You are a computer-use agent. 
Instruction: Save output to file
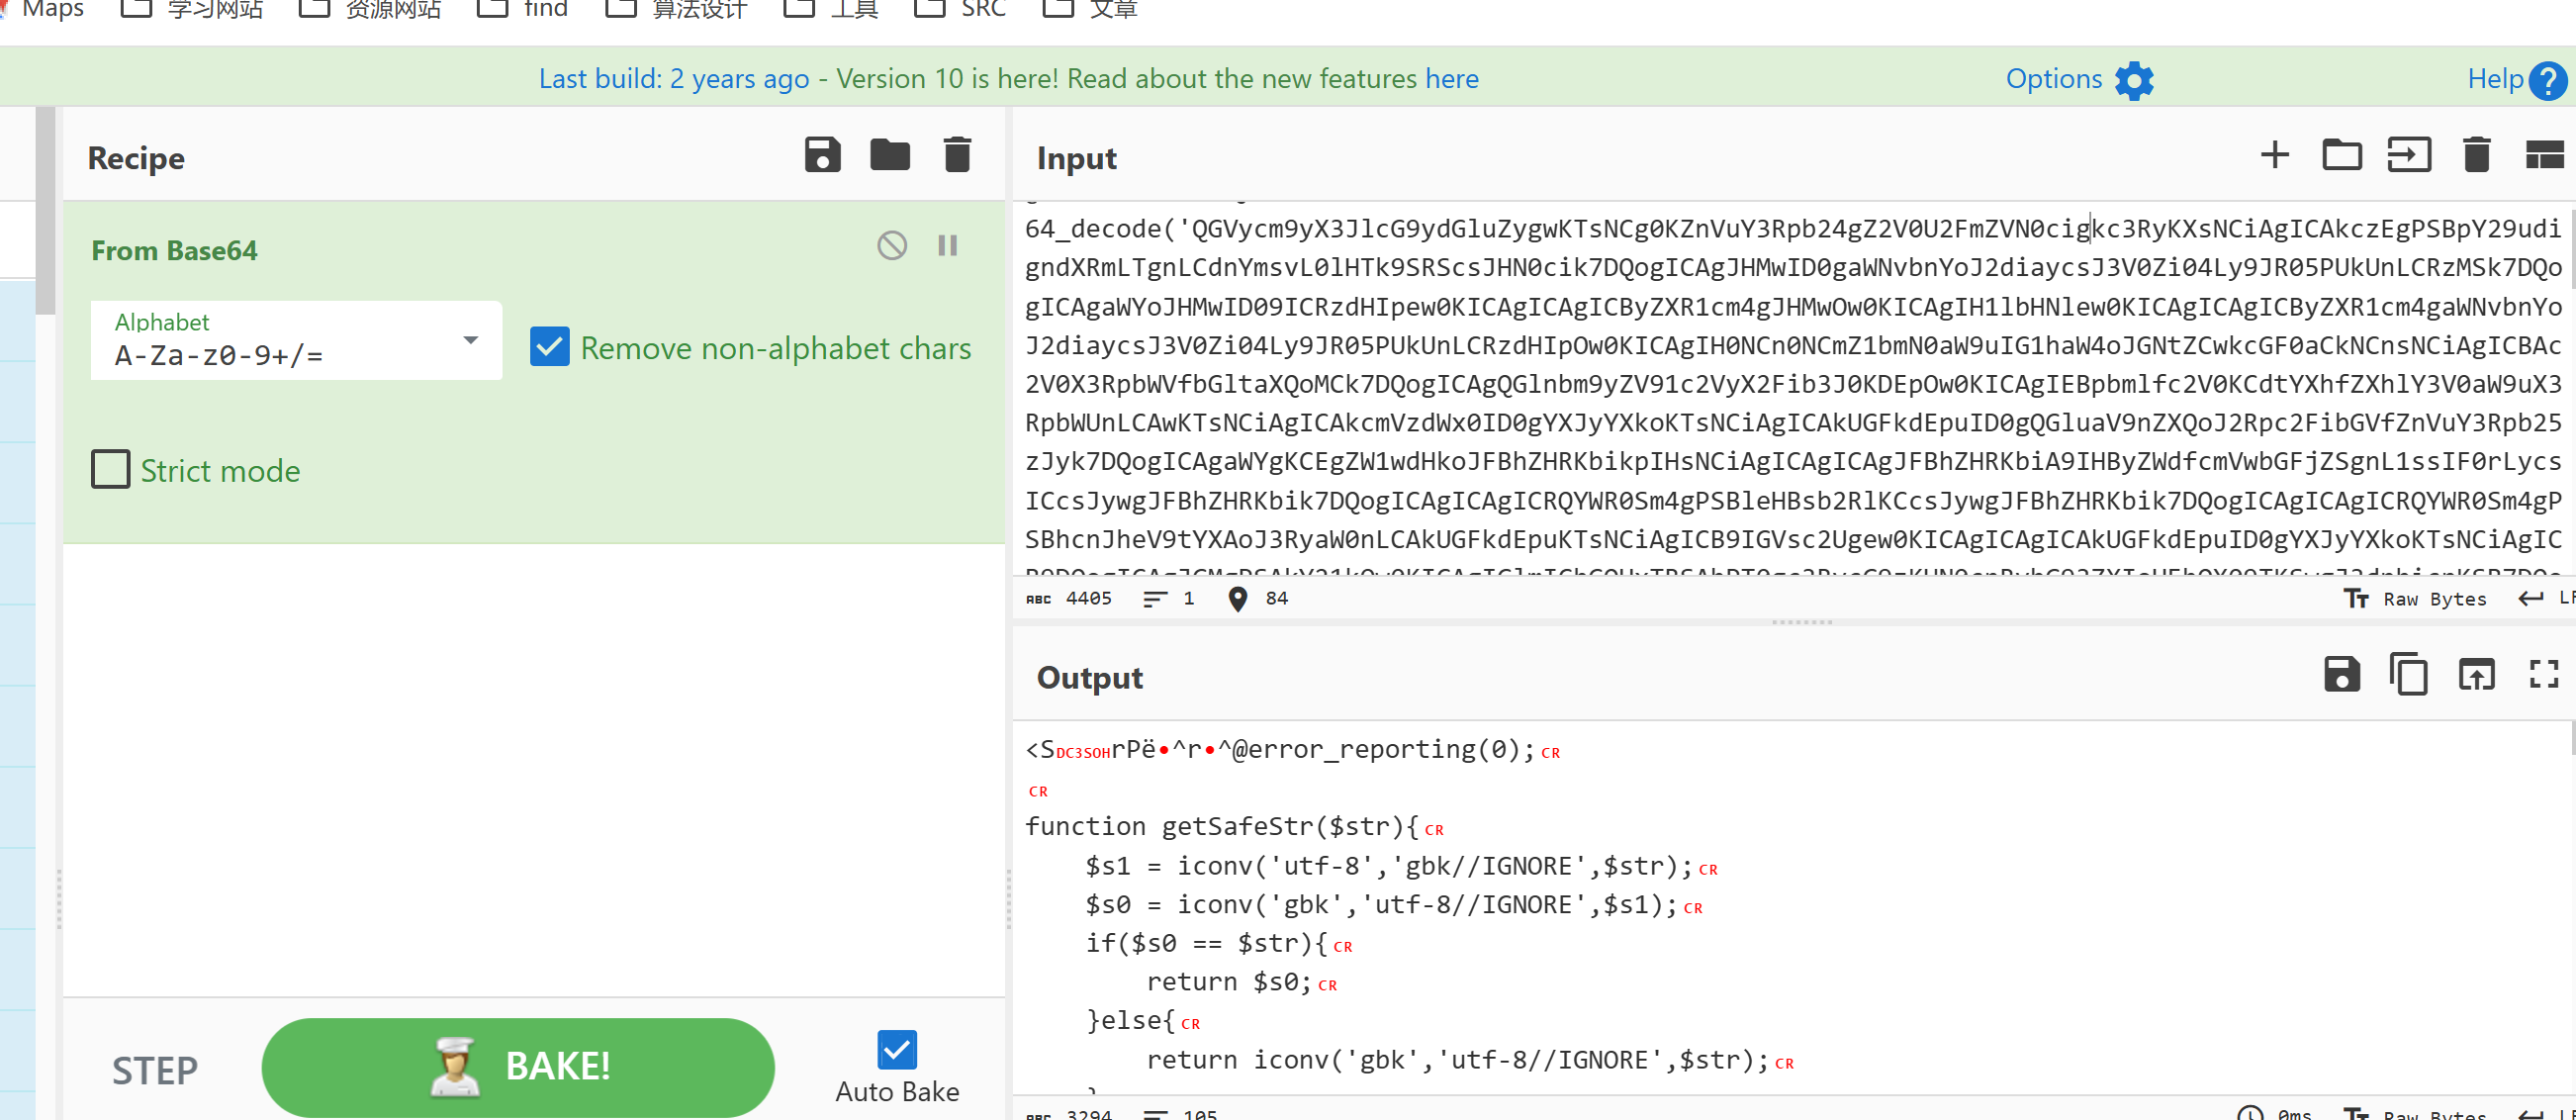(2341, 674)
